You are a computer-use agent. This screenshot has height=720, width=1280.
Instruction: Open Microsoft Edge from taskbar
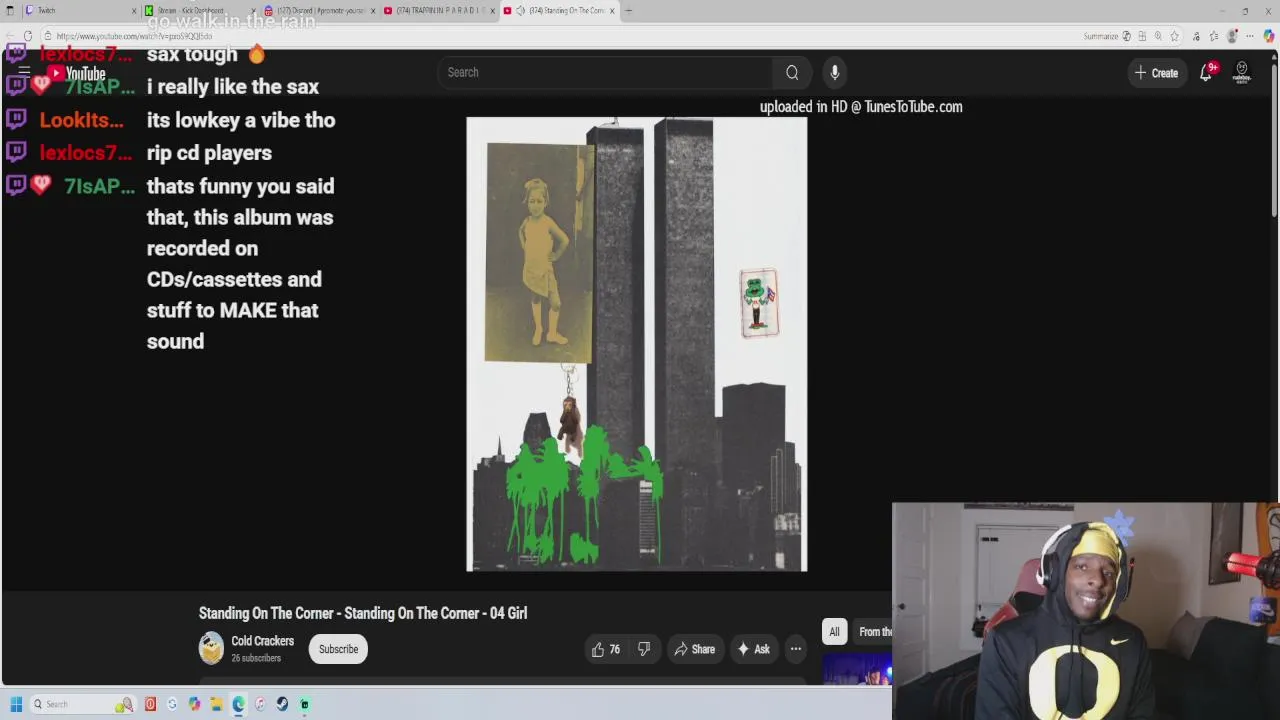238,704
